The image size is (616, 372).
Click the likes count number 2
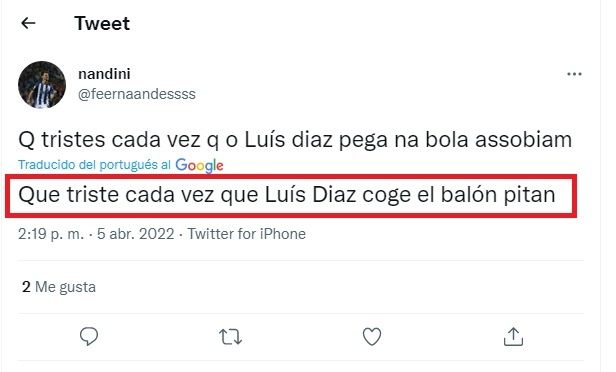(x=26, y=287)
